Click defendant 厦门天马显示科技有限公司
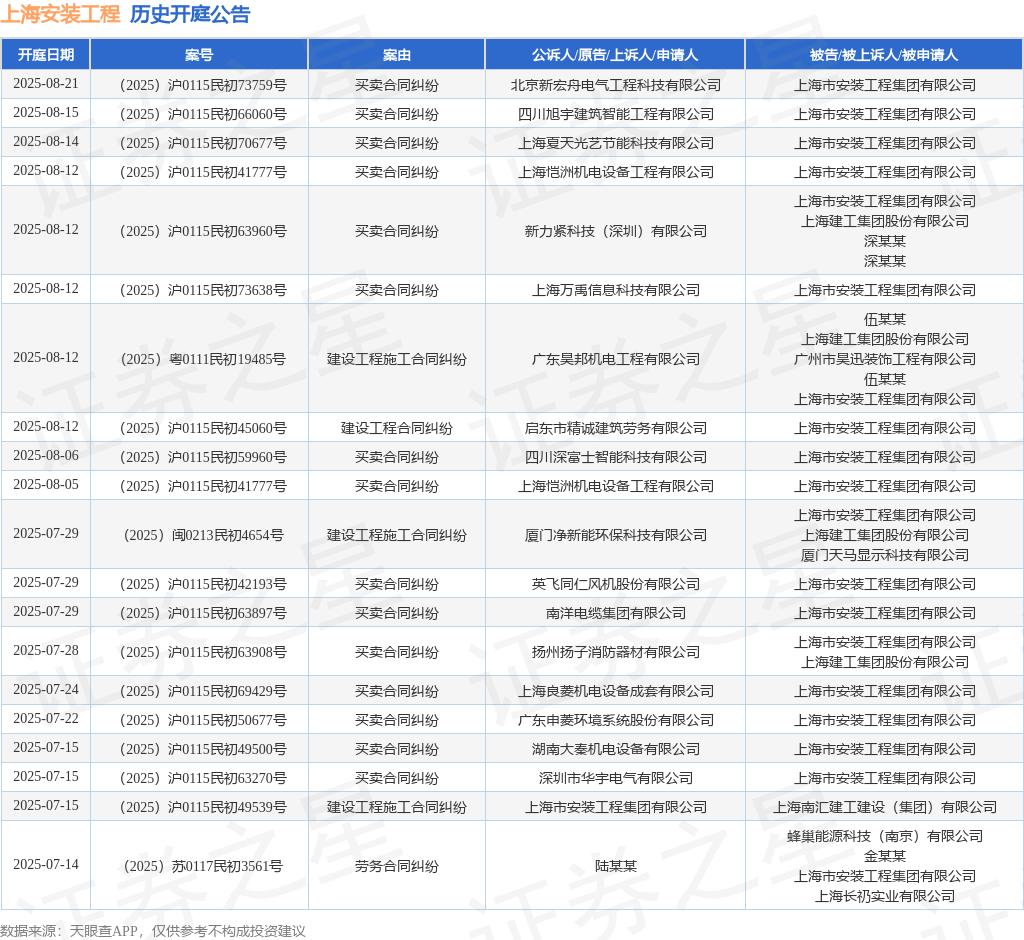Screen dimensions: 1024x940 click(884, 555)
